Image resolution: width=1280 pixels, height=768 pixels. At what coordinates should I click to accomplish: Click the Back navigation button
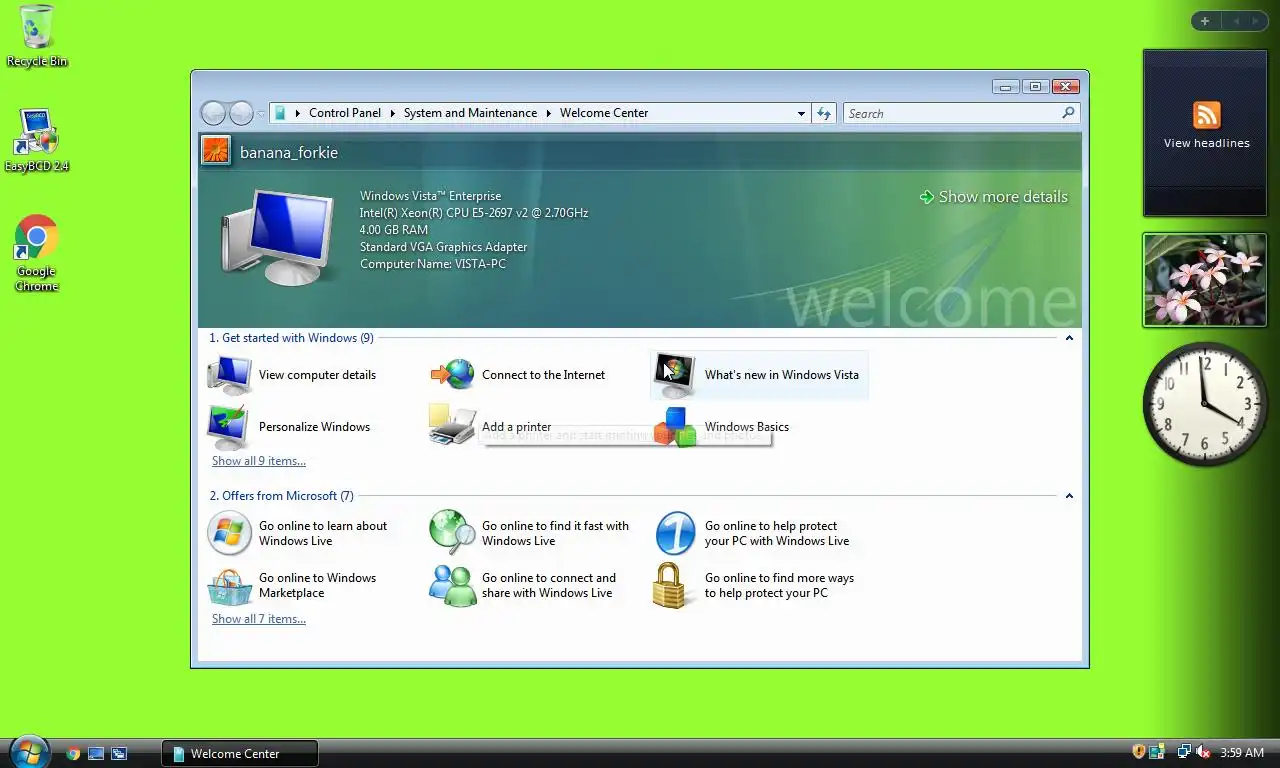(213, 113)
